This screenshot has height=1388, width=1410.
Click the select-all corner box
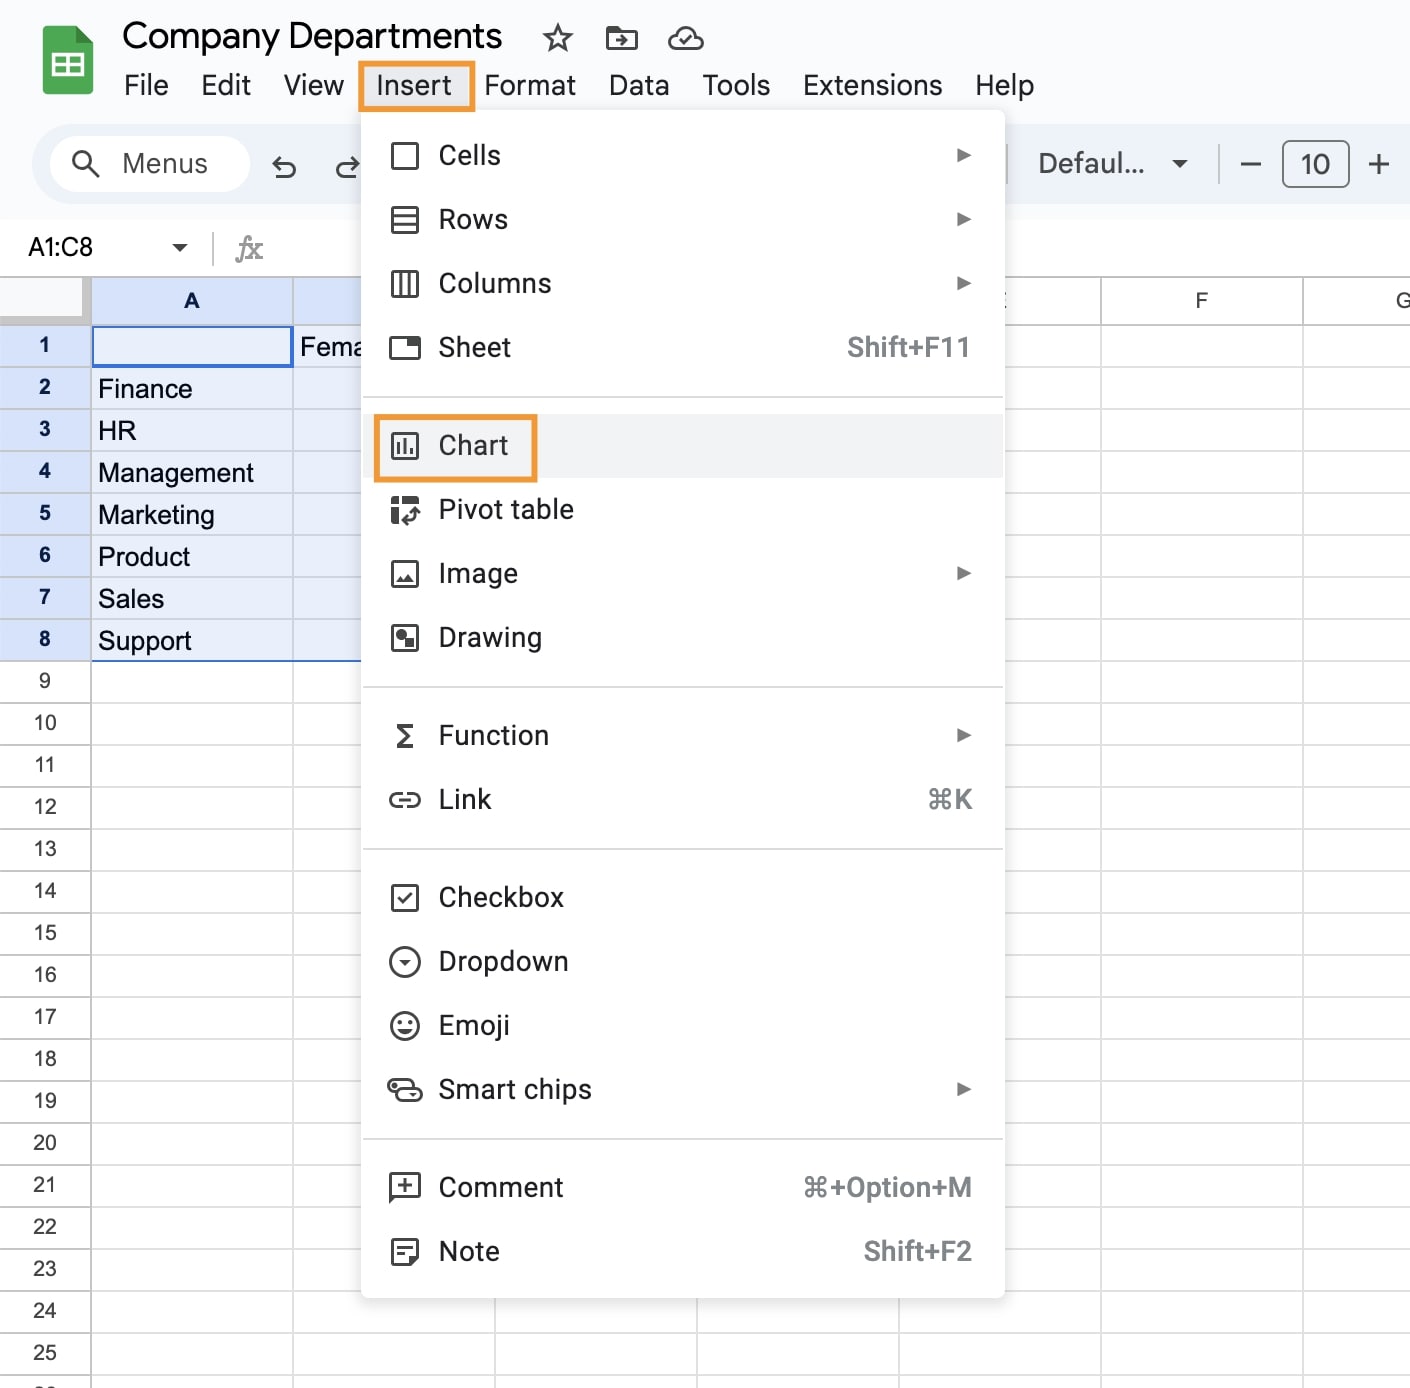coord(42,300)
